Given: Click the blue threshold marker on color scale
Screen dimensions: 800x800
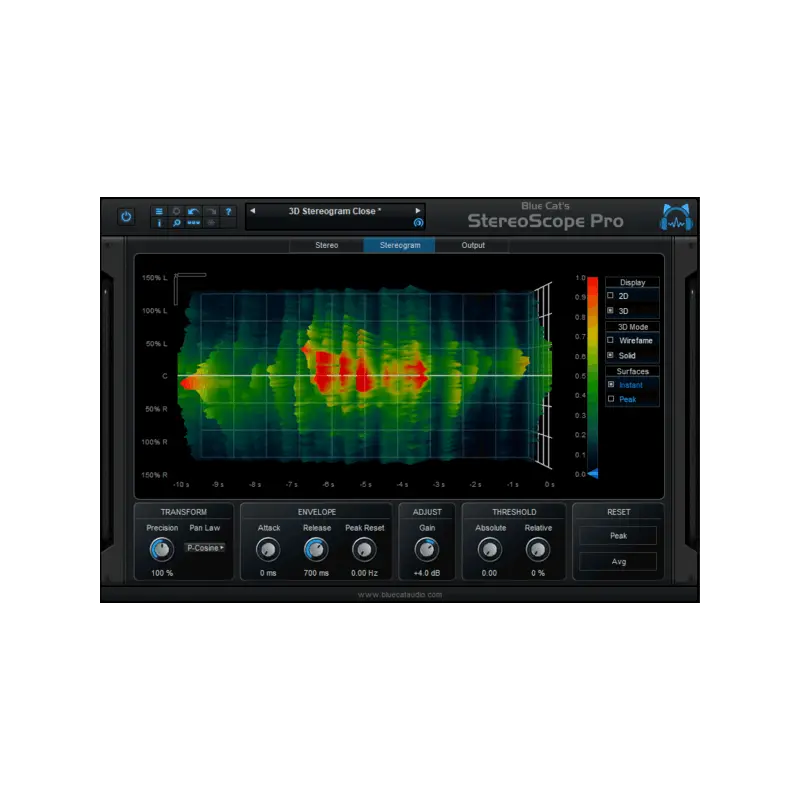Looking at the screenshot, I should 593,474.
